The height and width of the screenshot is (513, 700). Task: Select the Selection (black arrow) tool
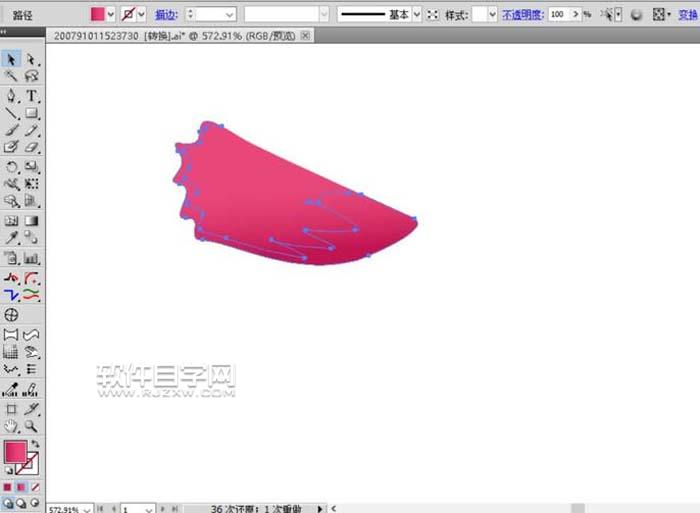point(11,59)
